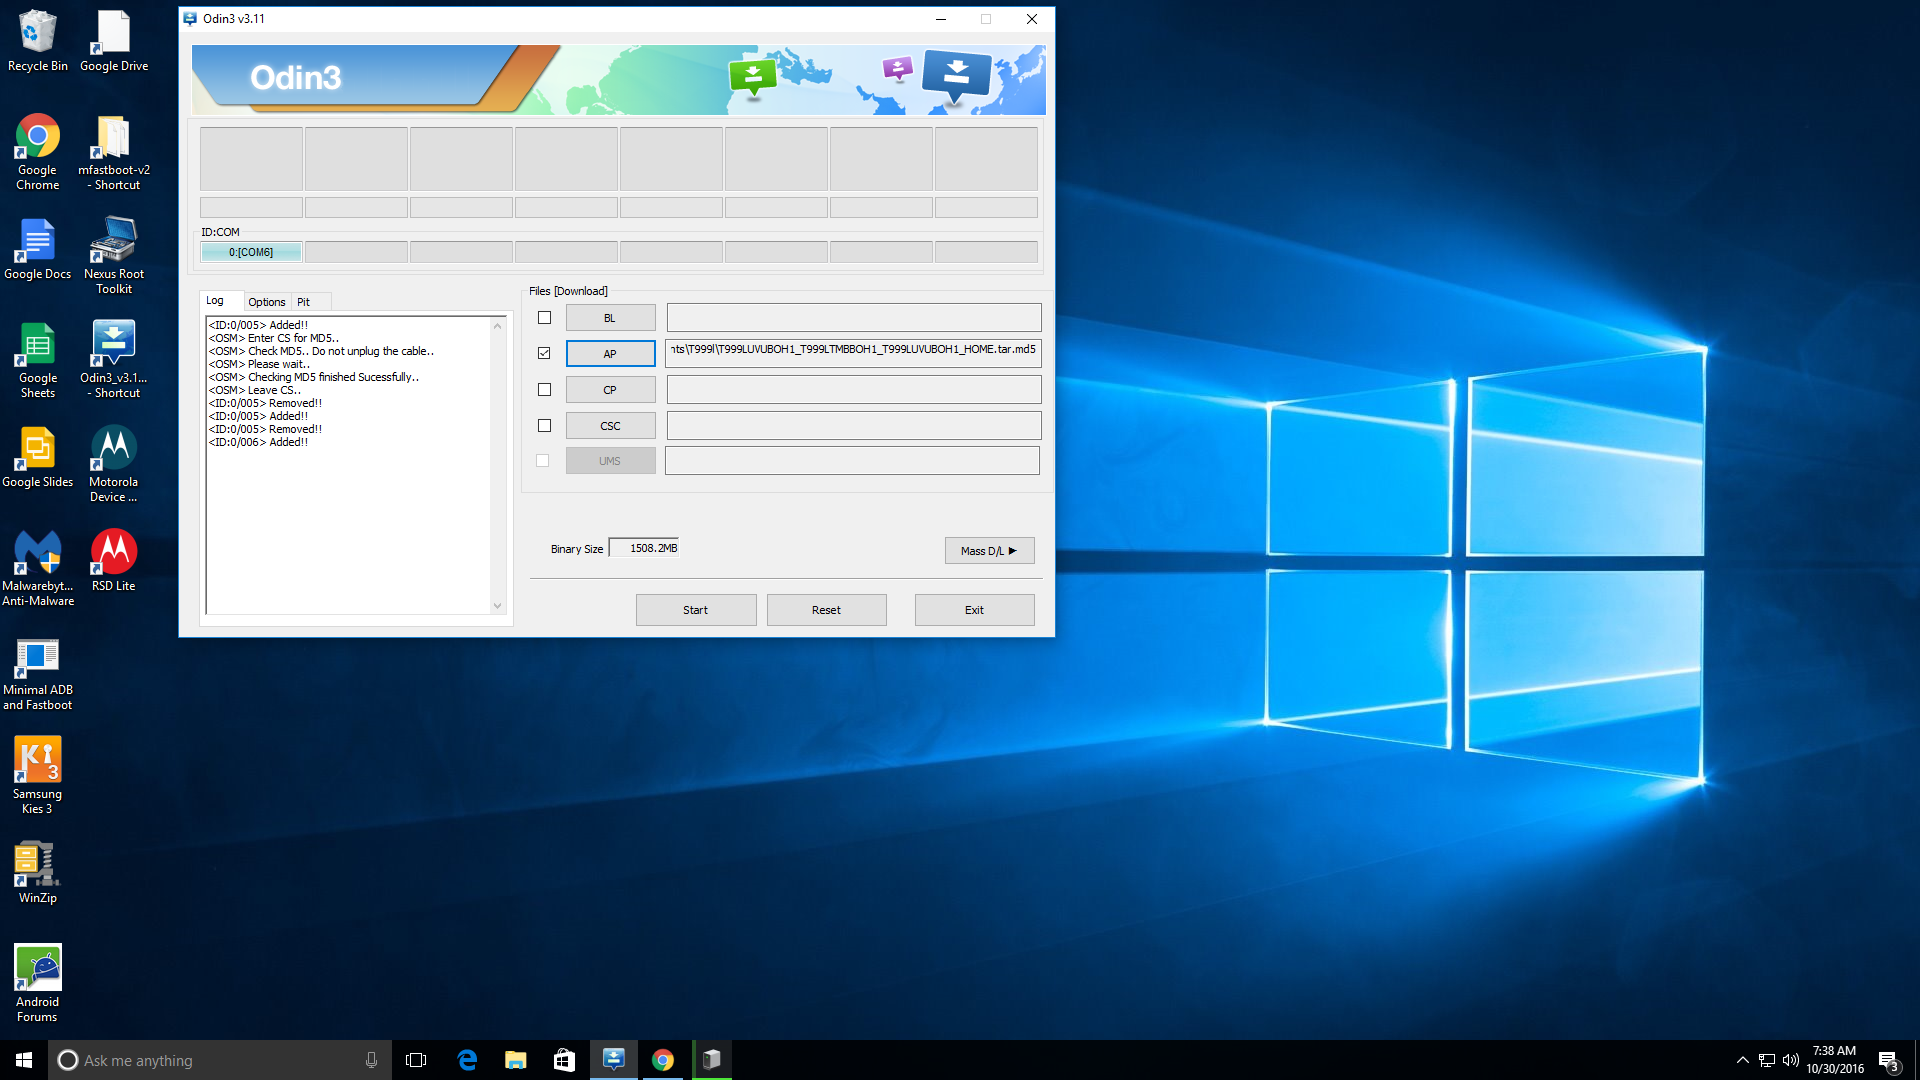The width and height of the screenshot is (1920, 1080).
Task: Click the CP file path field
Action: click(853, 390)
